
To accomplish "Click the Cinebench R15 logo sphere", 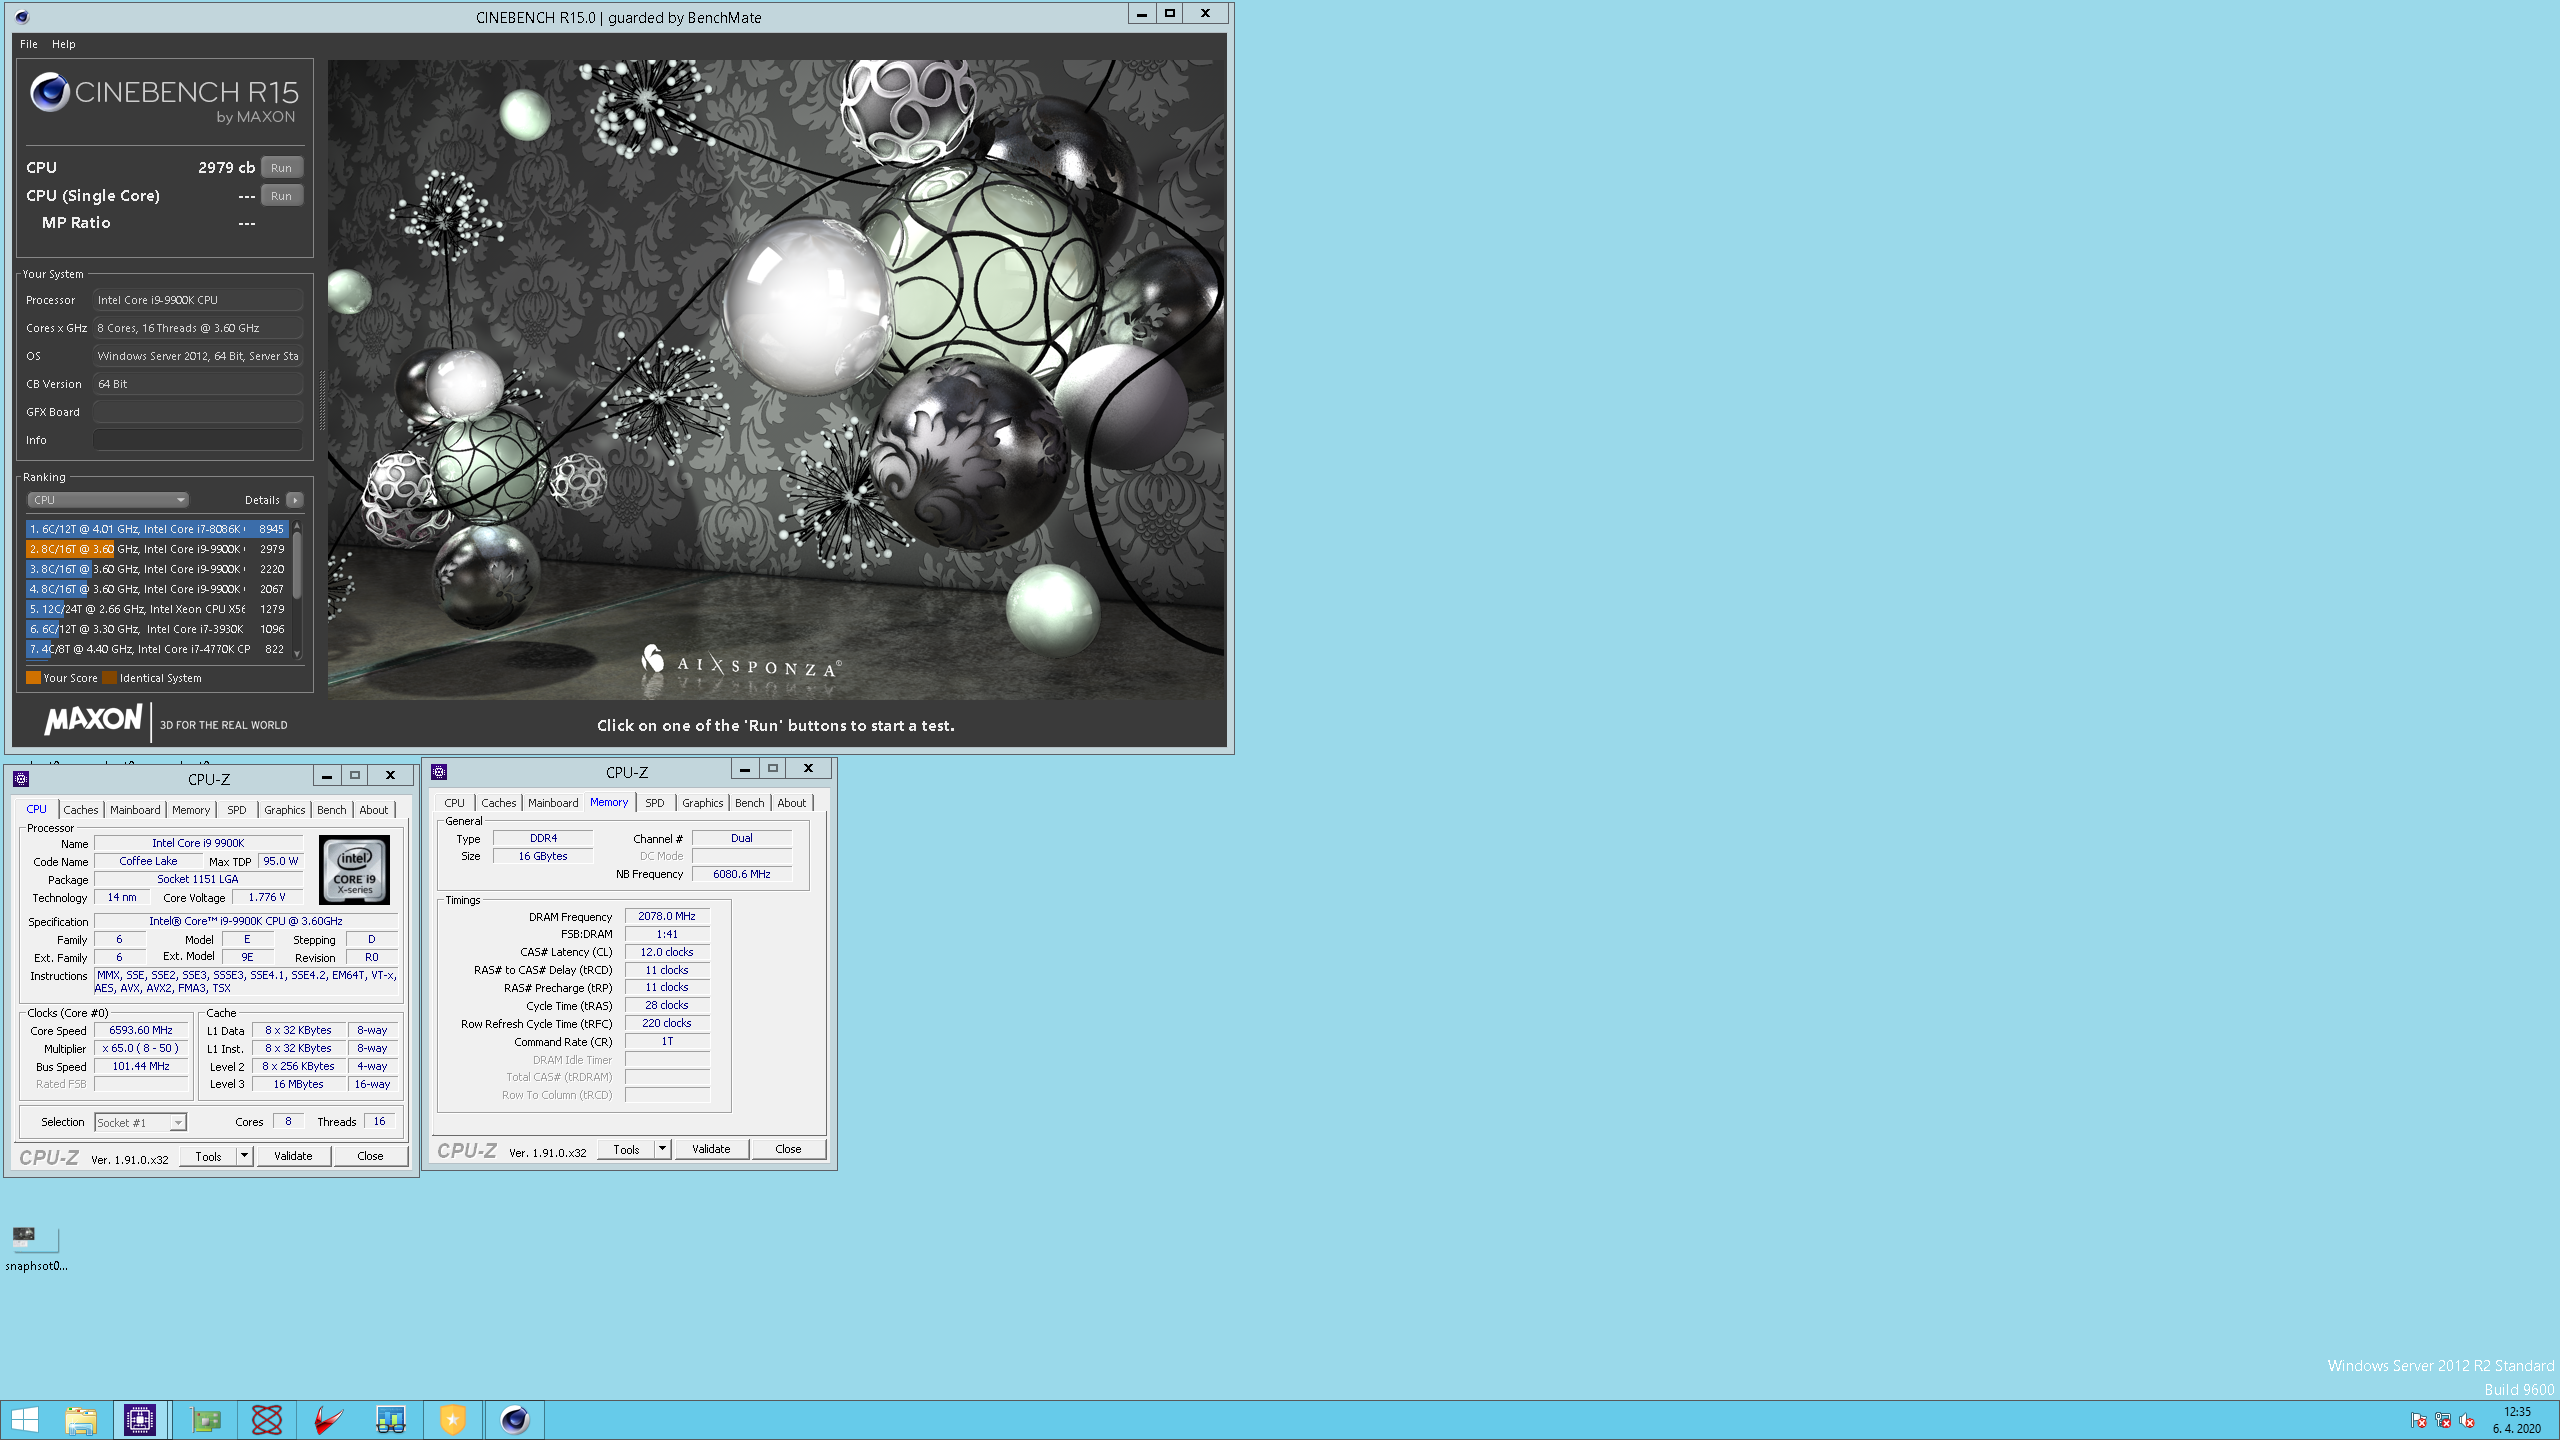I will pos(49,92).
